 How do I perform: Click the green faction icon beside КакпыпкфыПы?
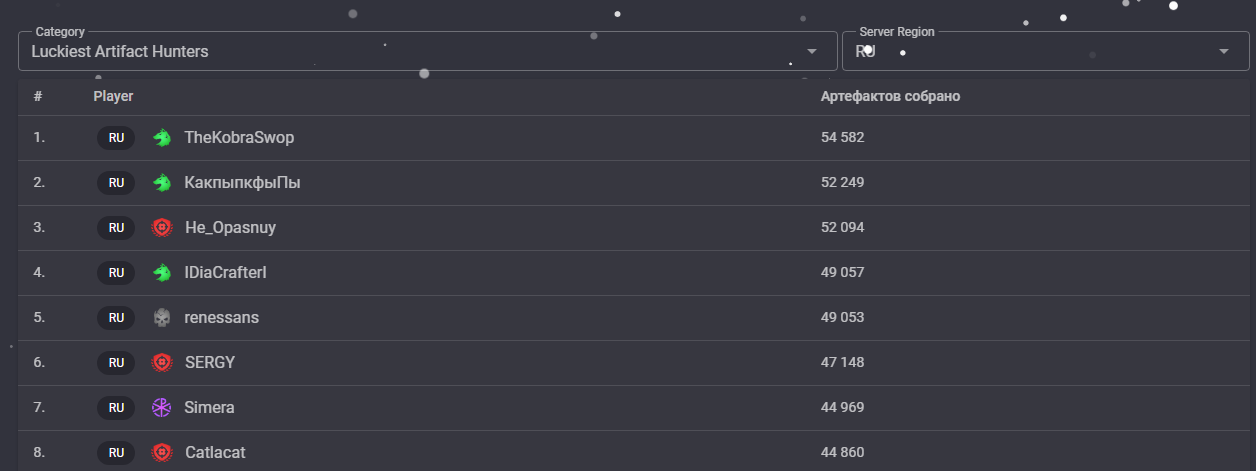tap(162, 183)
